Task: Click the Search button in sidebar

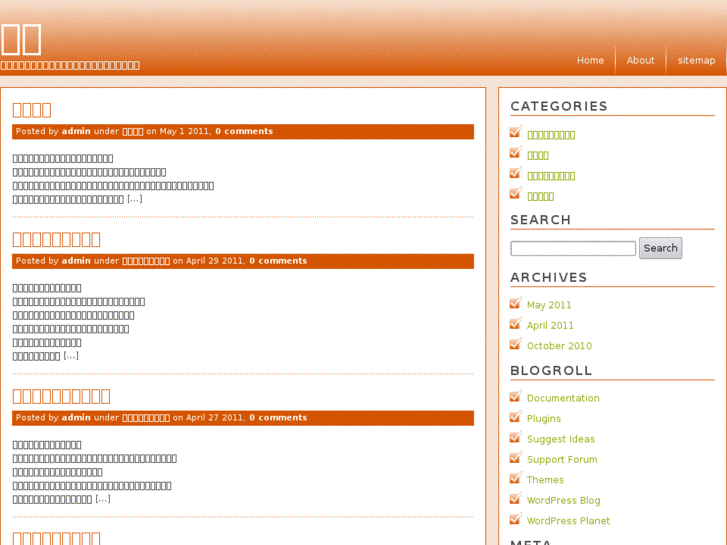Action: tap(660, 248)
